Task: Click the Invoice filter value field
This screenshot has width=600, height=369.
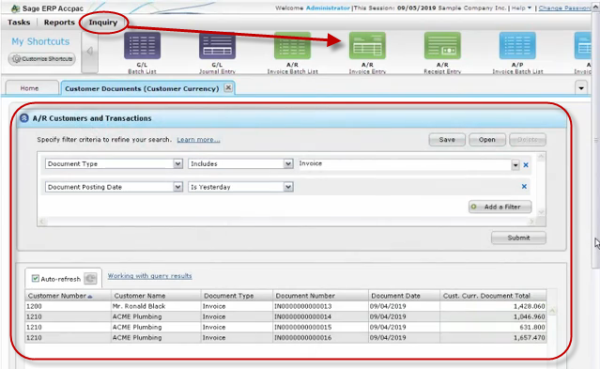Action: 404,164
